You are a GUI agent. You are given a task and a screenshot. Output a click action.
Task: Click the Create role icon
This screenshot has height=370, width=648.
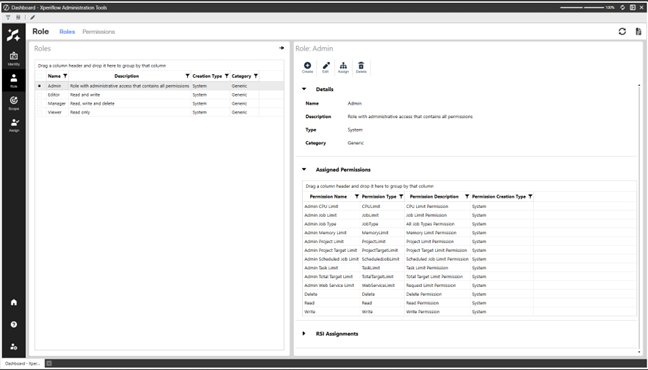(307, 67)
